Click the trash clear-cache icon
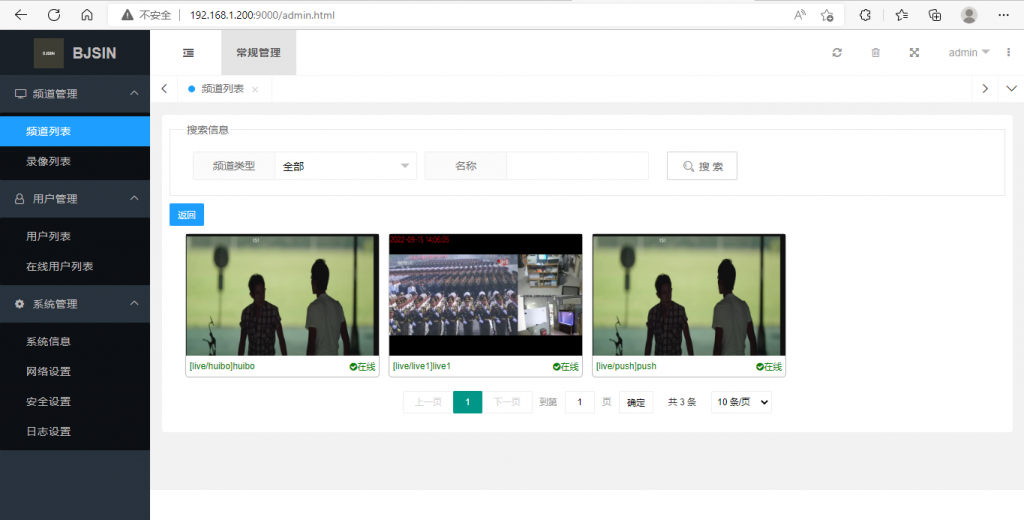Viewport: 1024px width, 520px height. (875, 53)
